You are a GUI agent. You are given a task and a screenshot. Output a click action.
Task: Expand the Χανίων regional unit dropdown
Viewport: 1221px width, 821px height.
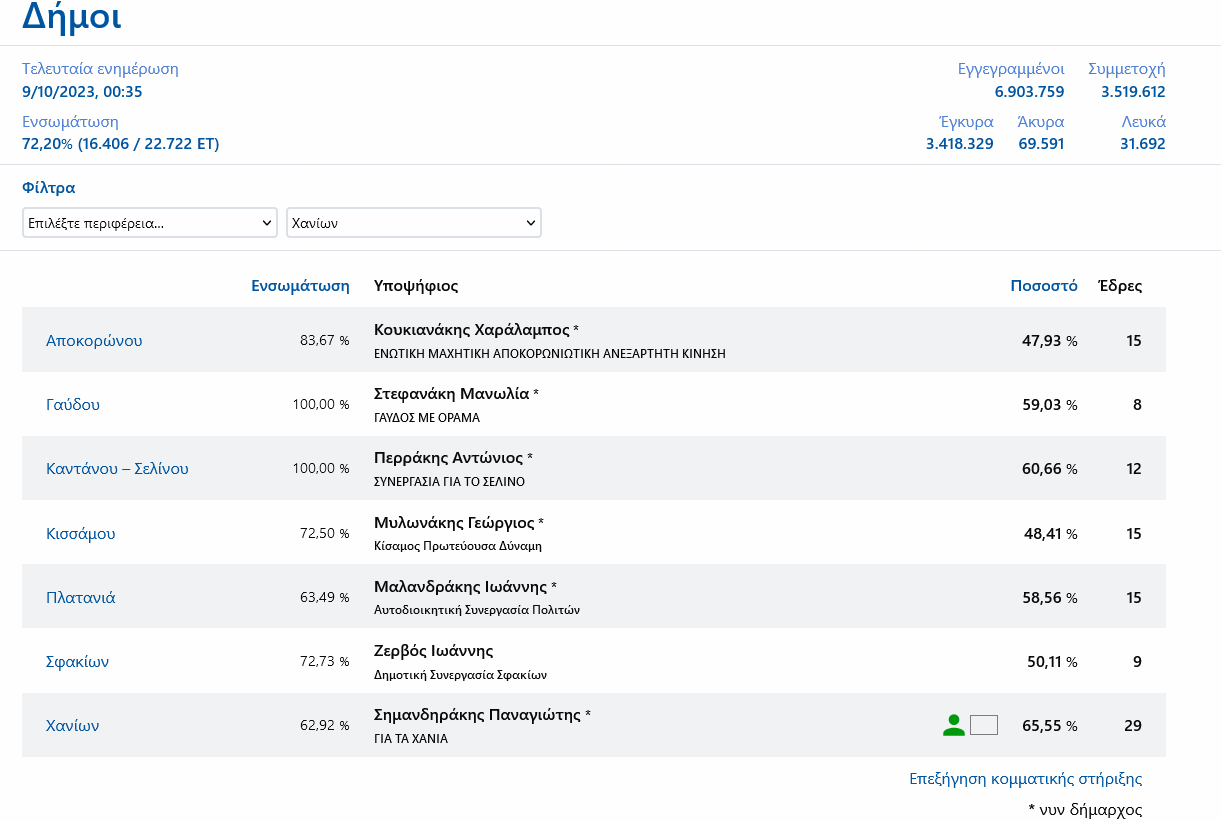(413, 223)
